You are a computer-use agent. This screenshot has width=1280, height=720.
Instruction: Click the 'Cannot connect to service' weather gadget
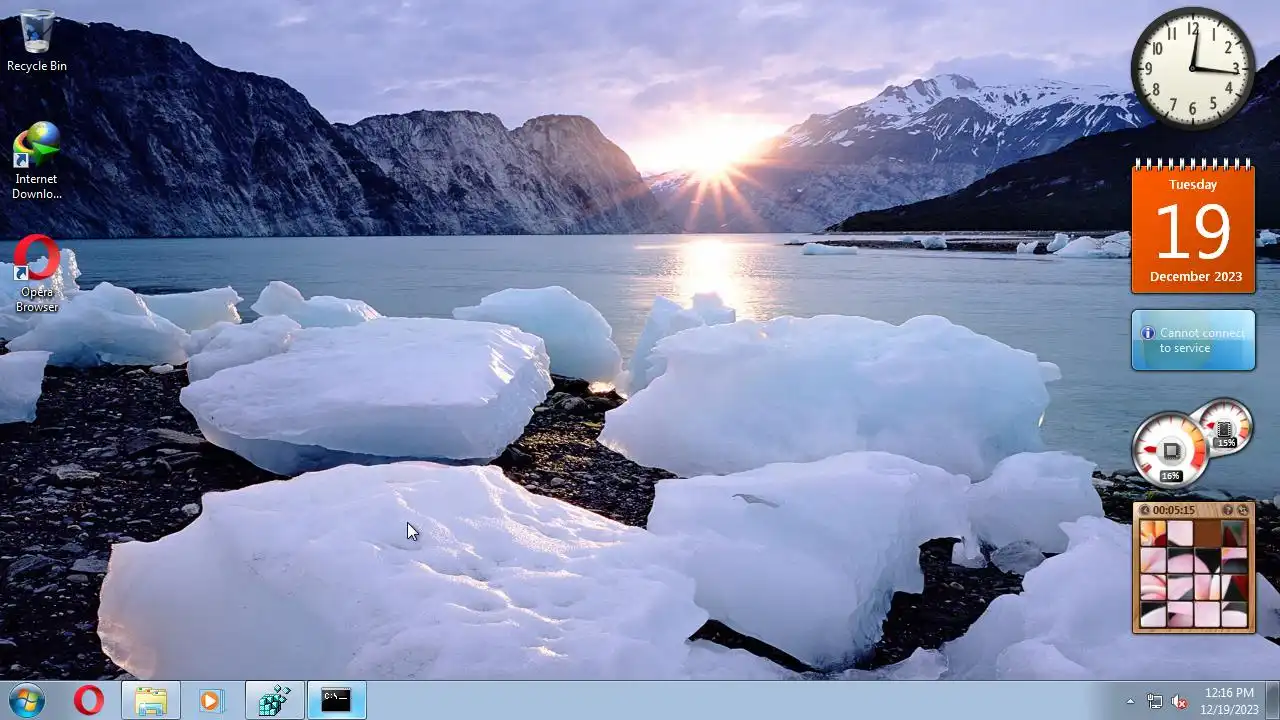pyautogui.click(x=1193, y=340)
